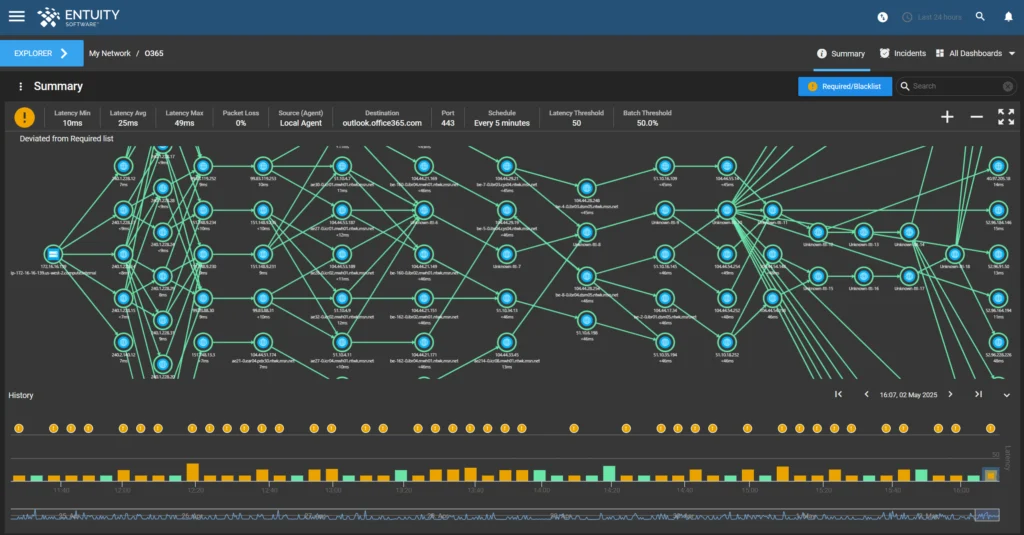Image resolution: width=1024 pixels, height=535 pixels.
Task: Zoom out on the path map
Action: [x=976, y=117]
